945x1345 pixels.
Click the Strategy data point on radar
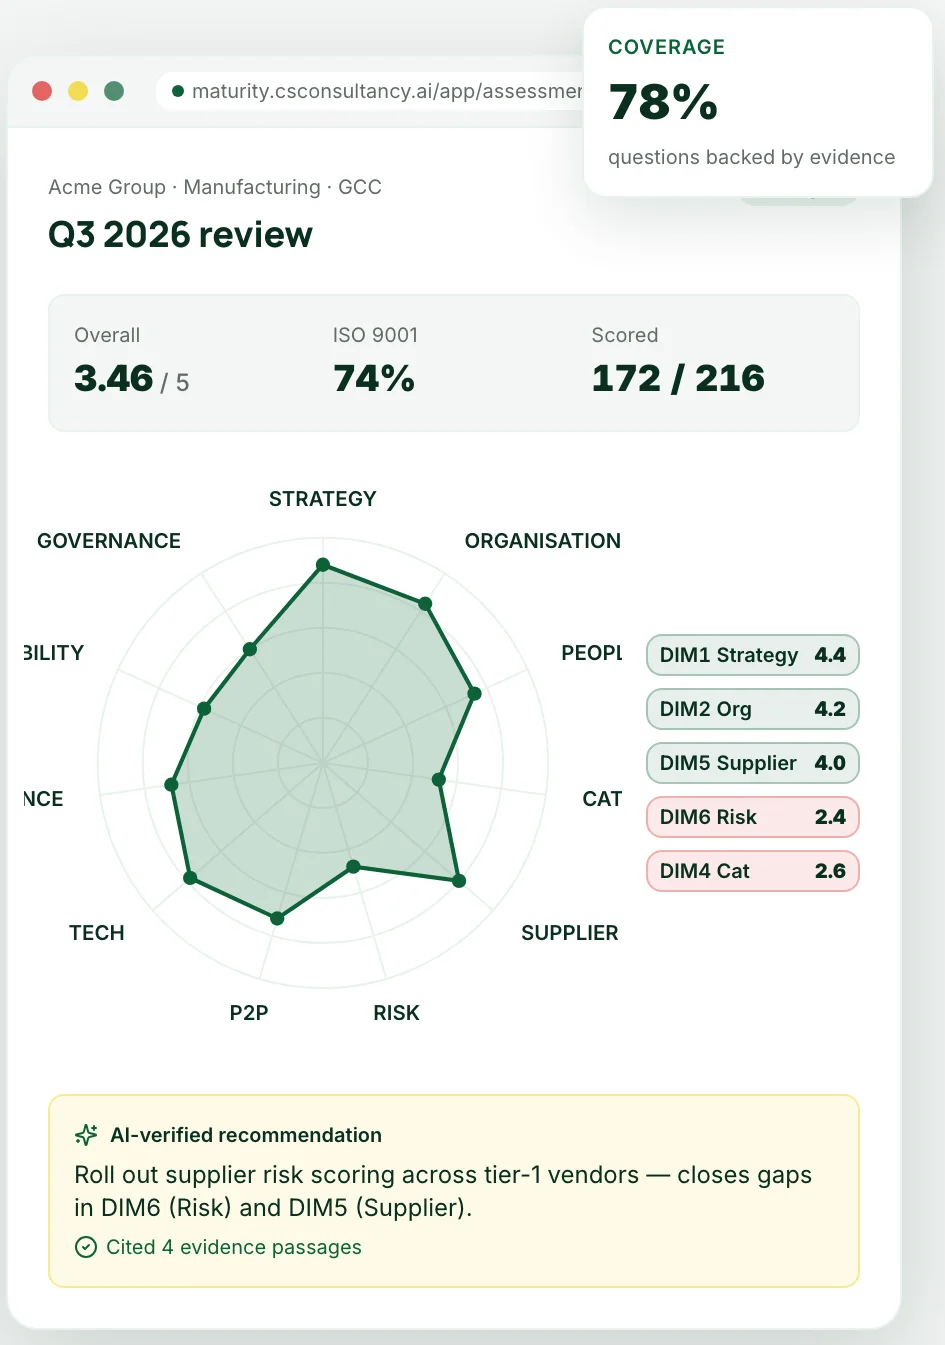[323, 565]
